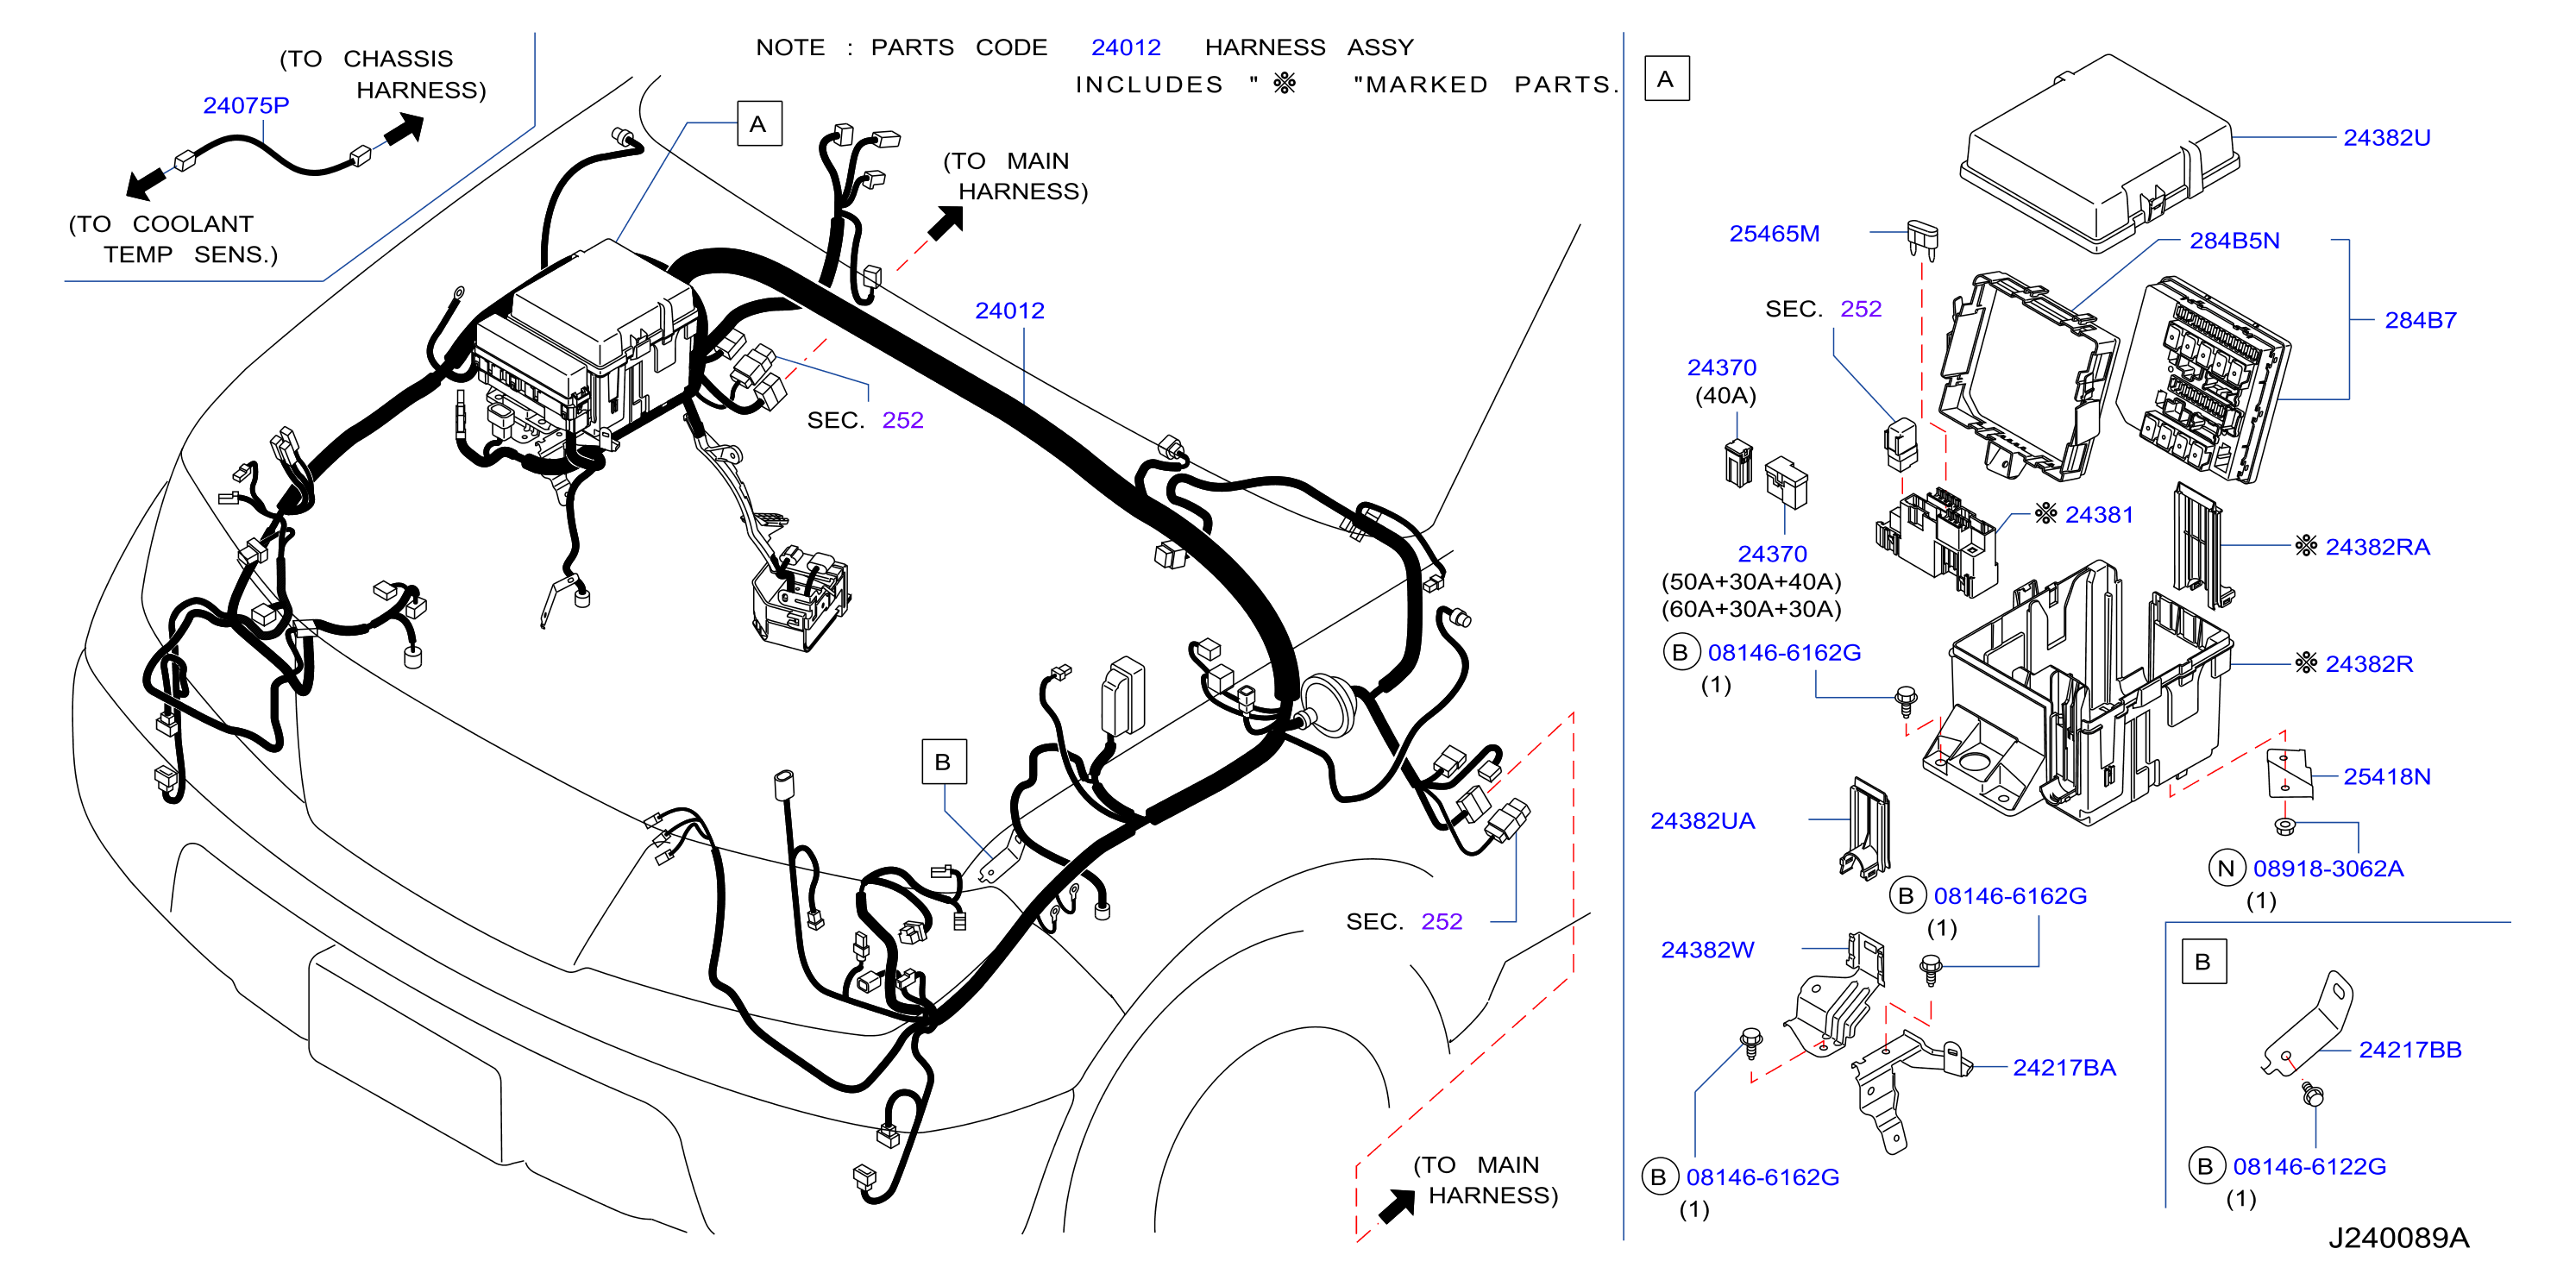Select part number 24217BB
Image resolution: width=2576 pixels, height=1280 pixels.
pyautogui.click(x=2410, y=1050)
